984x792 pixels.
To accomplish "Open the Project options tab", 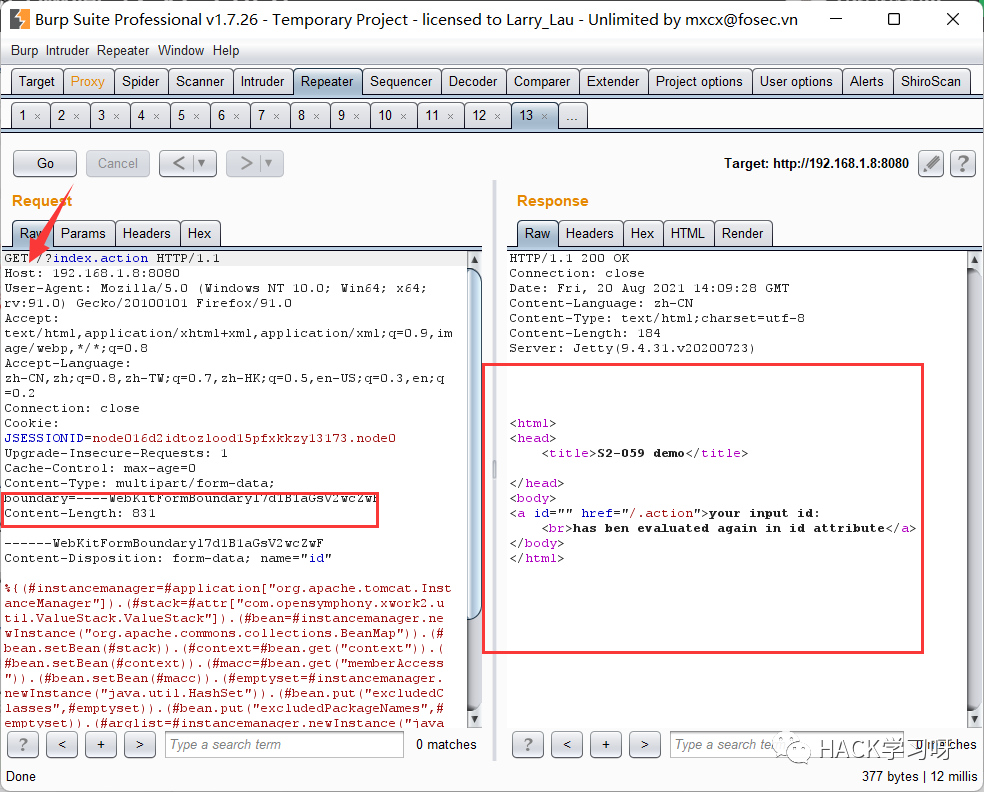I will (x=699, y=82).
